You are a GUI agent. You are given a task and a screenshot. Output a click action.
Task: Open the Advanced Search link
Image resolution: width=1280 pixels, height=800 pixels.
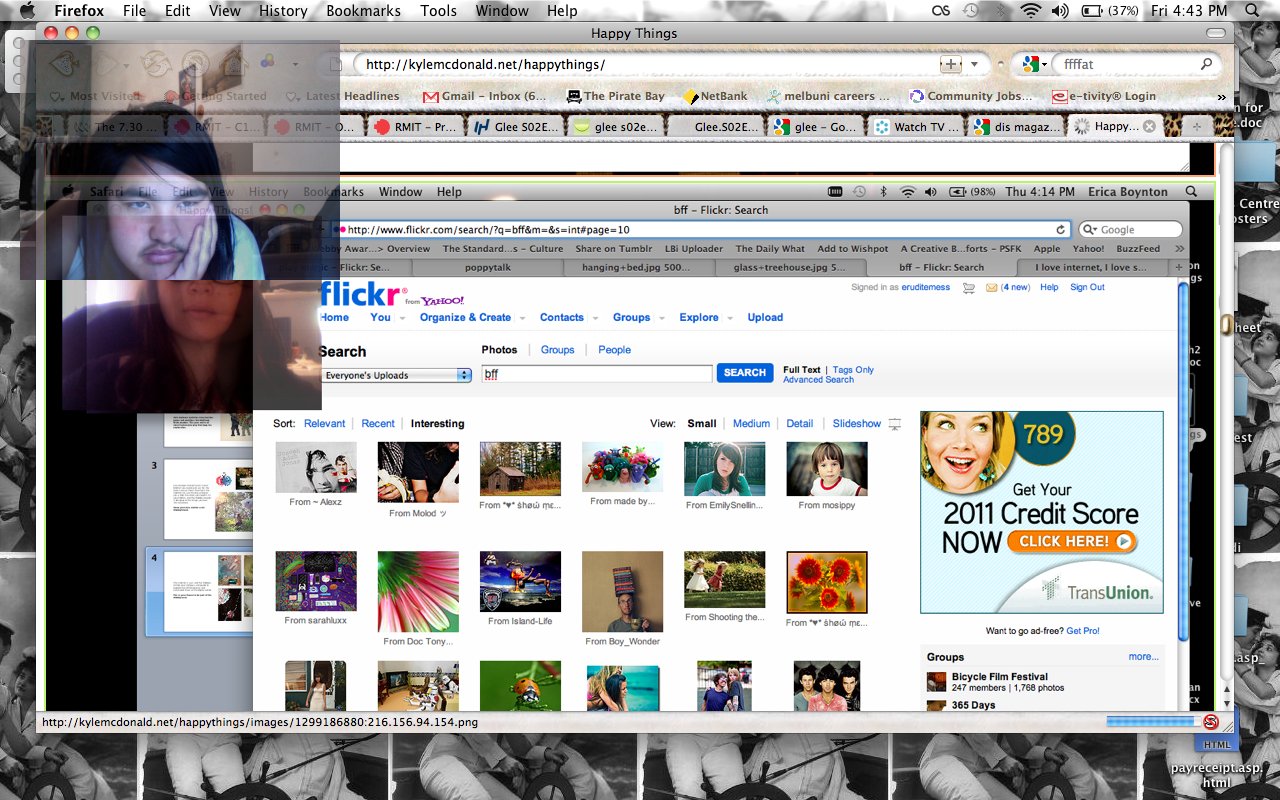[x=818, y=380]
